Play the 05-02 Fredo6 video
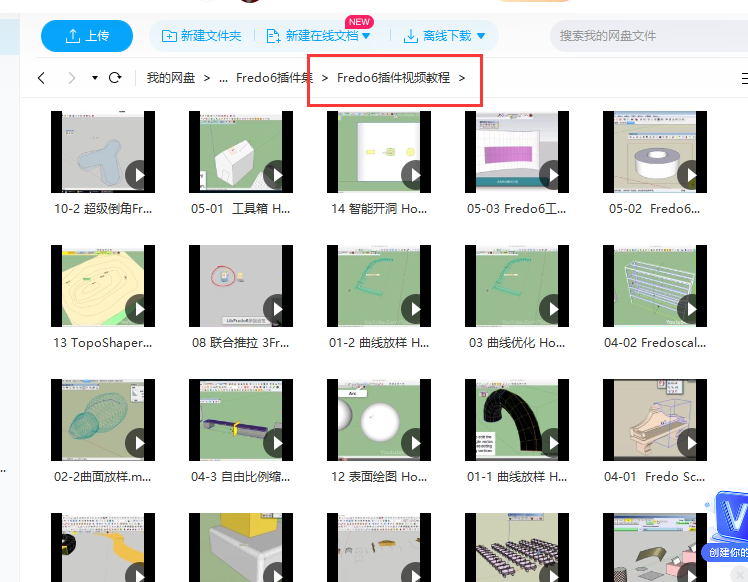Screen dimensions: 748x582 tap(690, 175)
